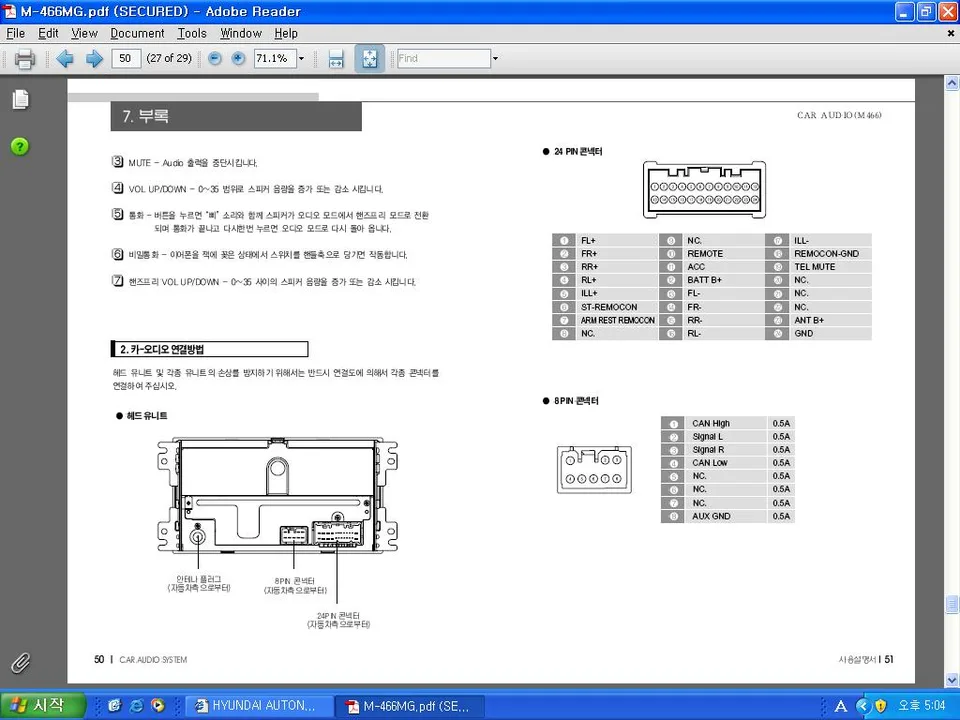The height and width of the screenshot is (720, 960).
Task: Open the zoom percentage dropdown arrow
Action: (301, 59)
